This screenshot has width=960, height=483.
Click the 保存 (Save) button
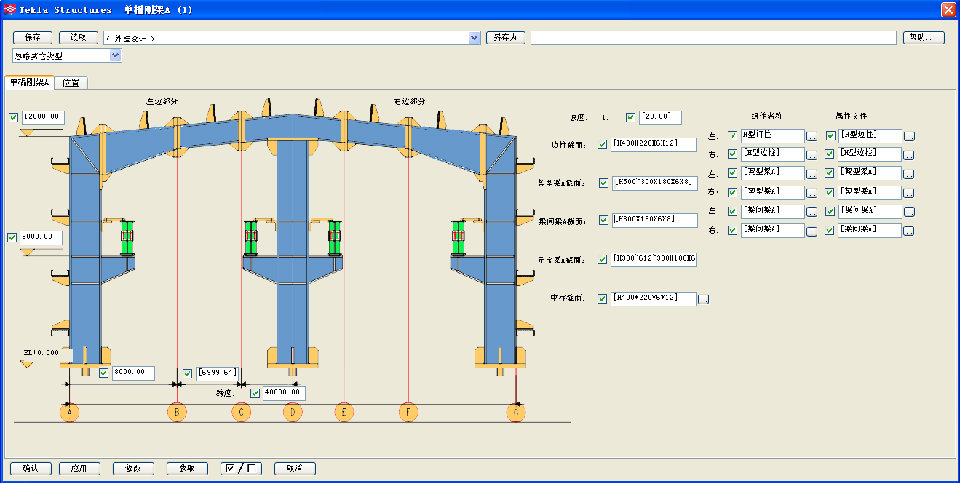click(32, 38)
